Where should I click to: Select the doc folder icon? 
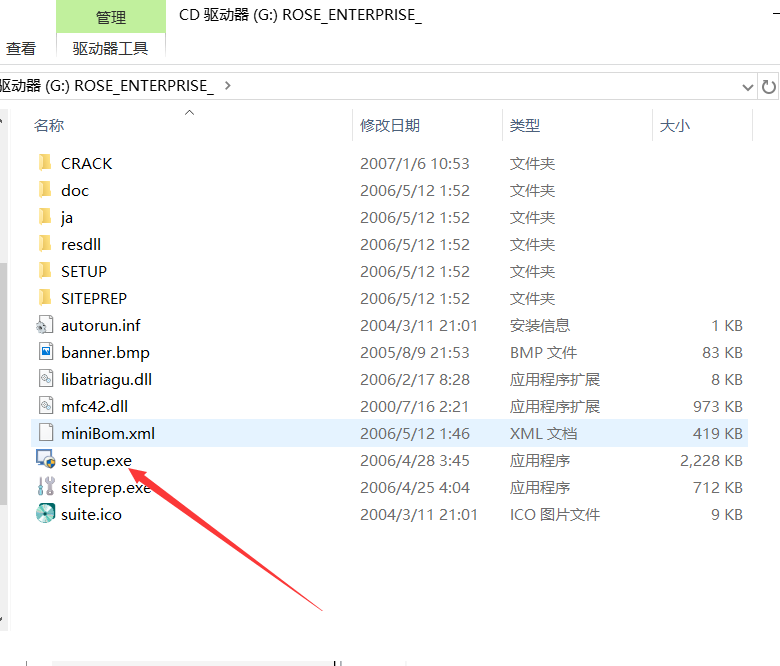(x=45, y=190)
